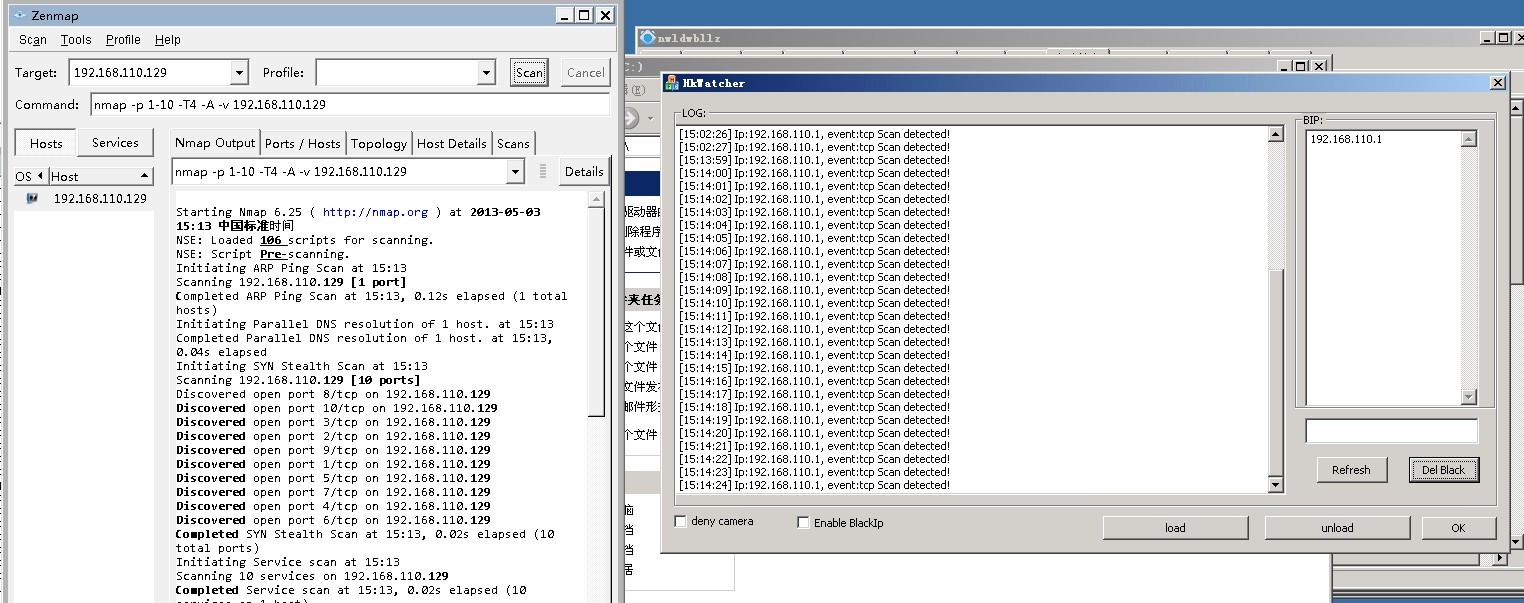Click the Zenmap title bar eye icon

(18, 15)
